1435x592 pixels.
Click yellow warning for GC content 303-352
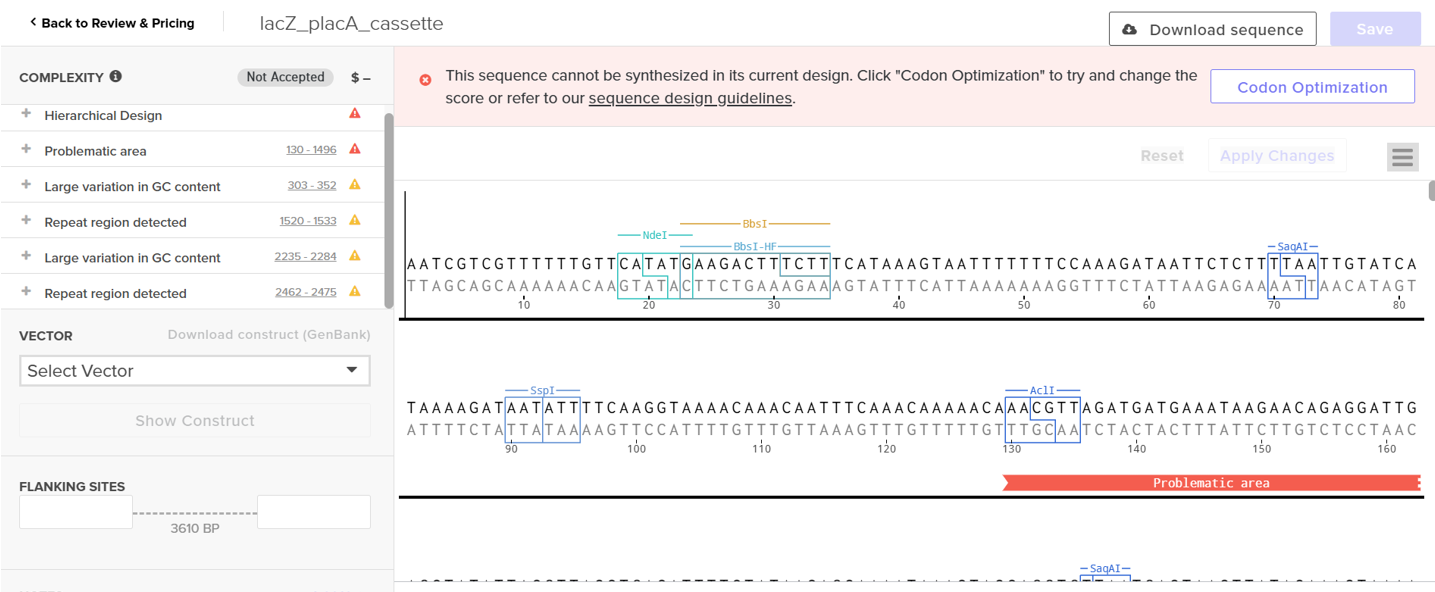tap(355, 185)
